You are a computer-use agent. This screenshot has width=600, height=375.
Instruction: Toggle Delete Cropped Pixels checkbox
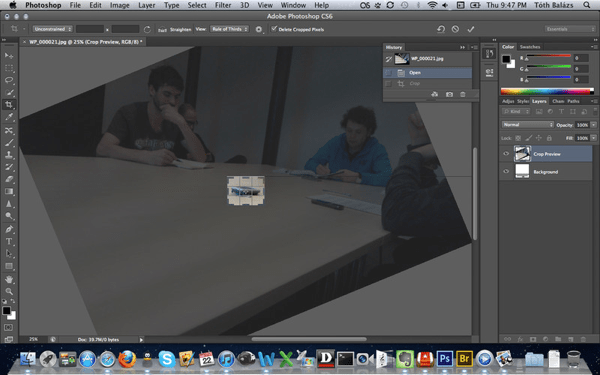point(274,29)
